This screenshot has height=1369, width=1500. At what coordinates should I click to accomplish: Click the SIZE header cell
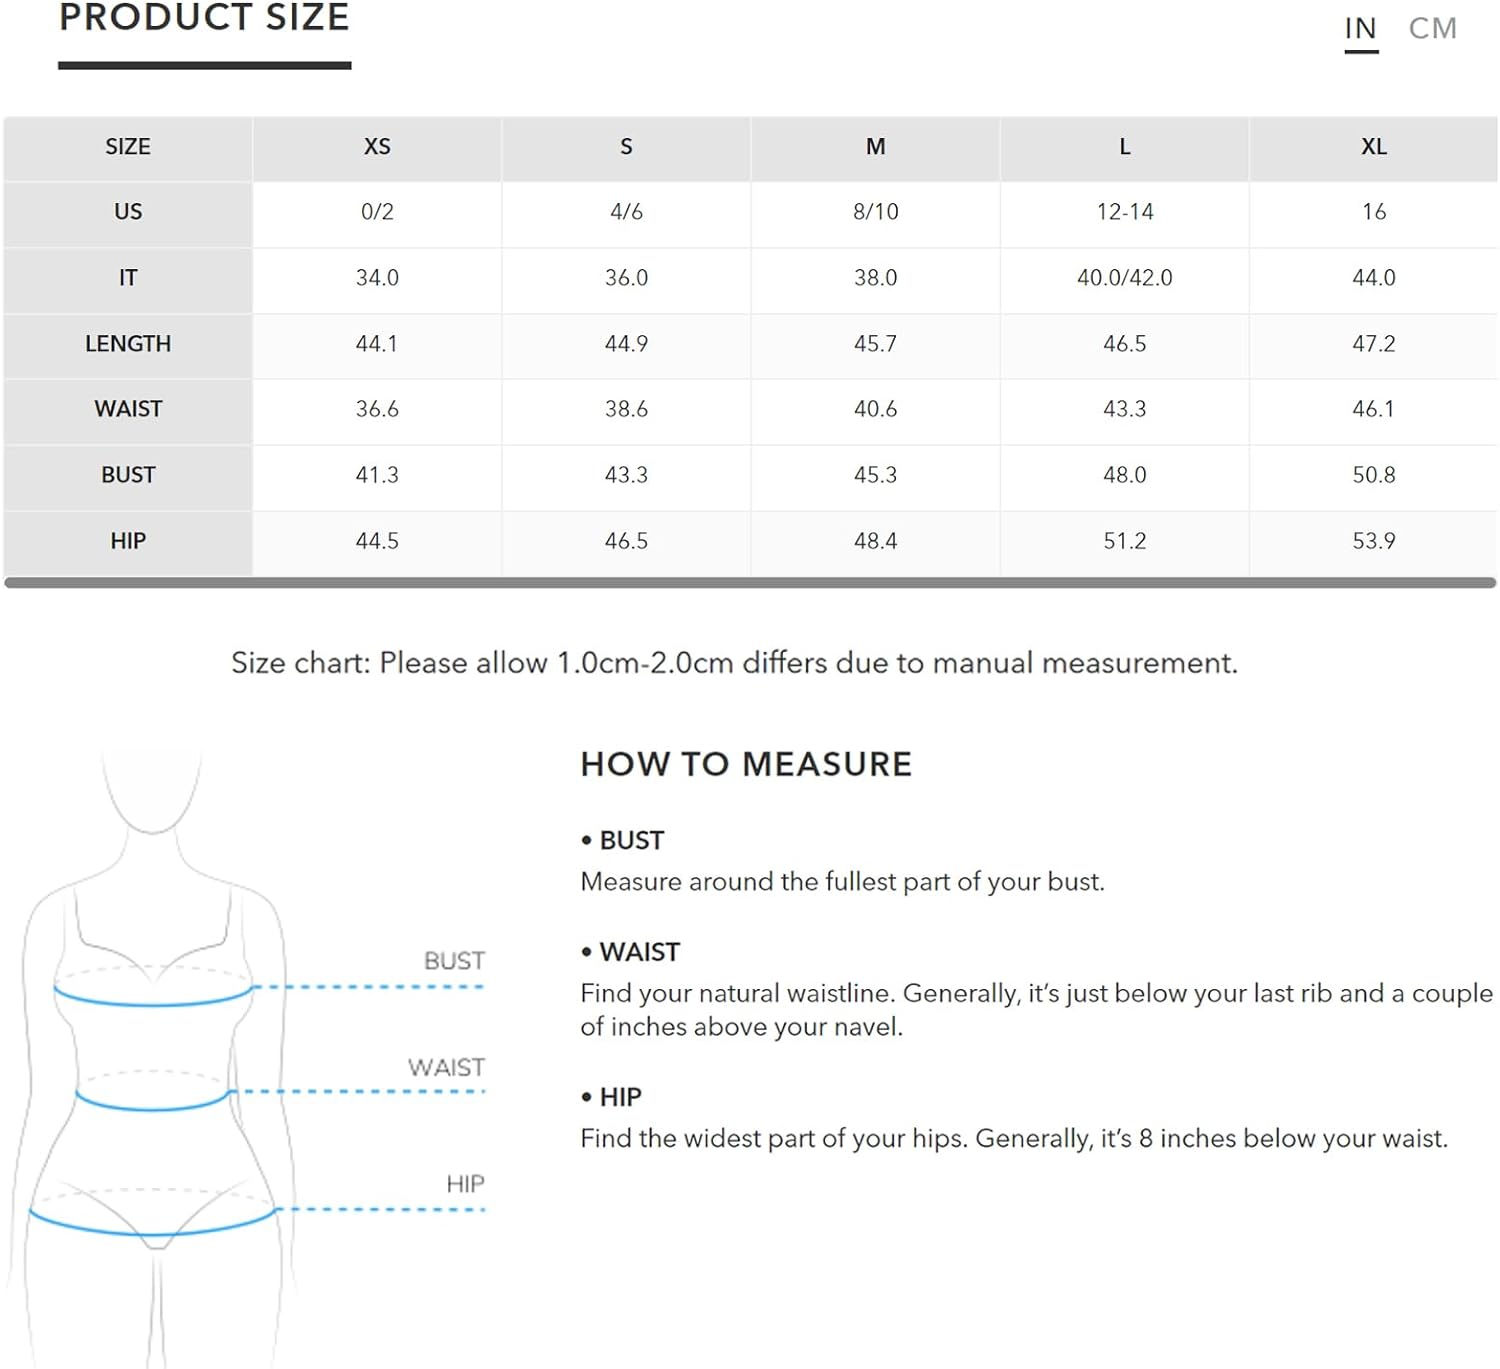128,147
